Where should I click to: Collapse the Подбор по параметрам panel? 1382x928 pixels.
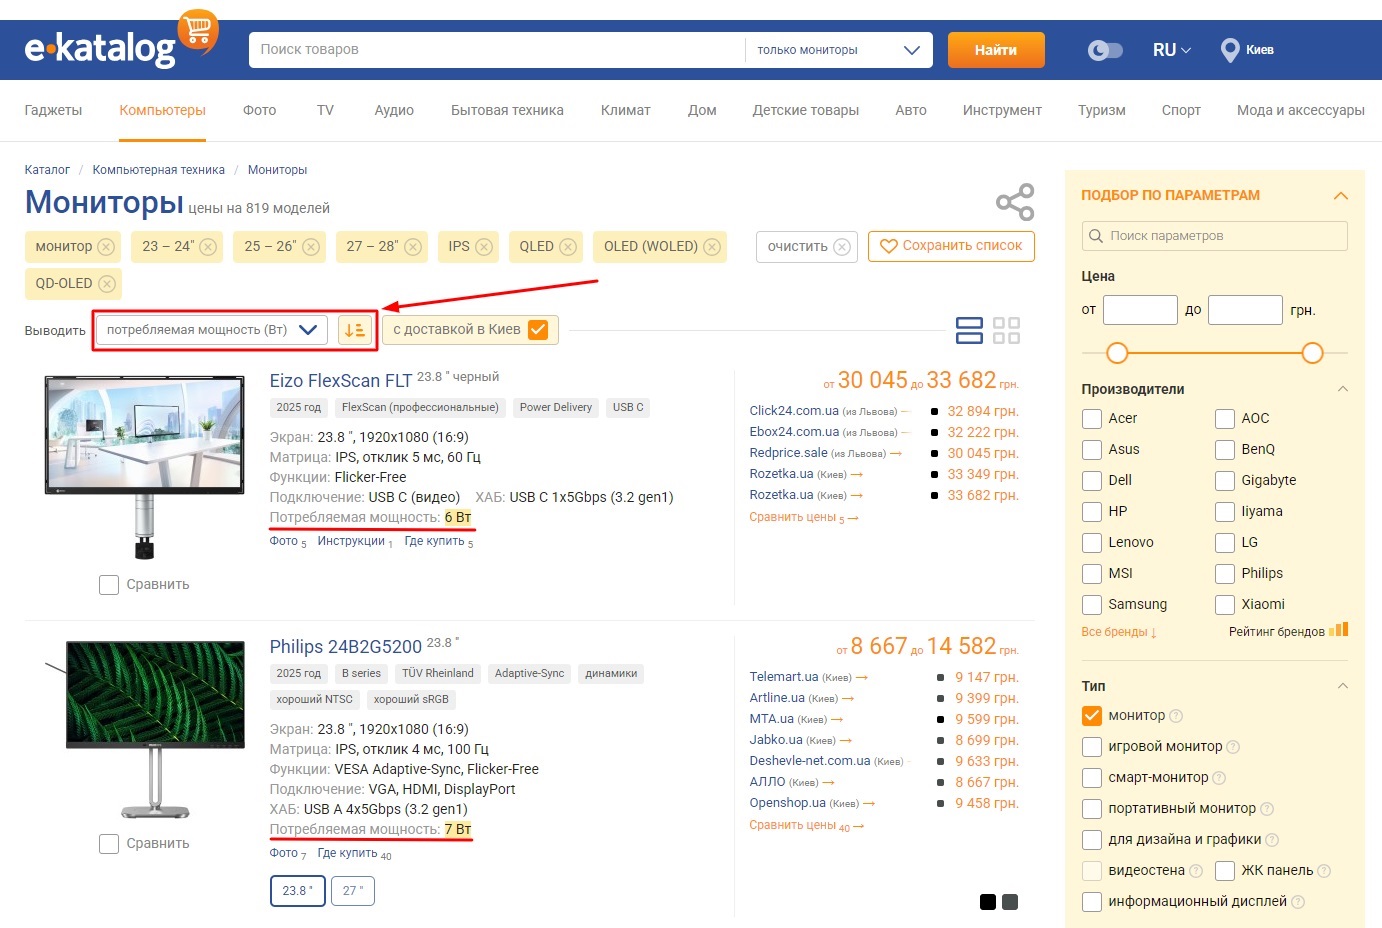tap(1341, 196)
